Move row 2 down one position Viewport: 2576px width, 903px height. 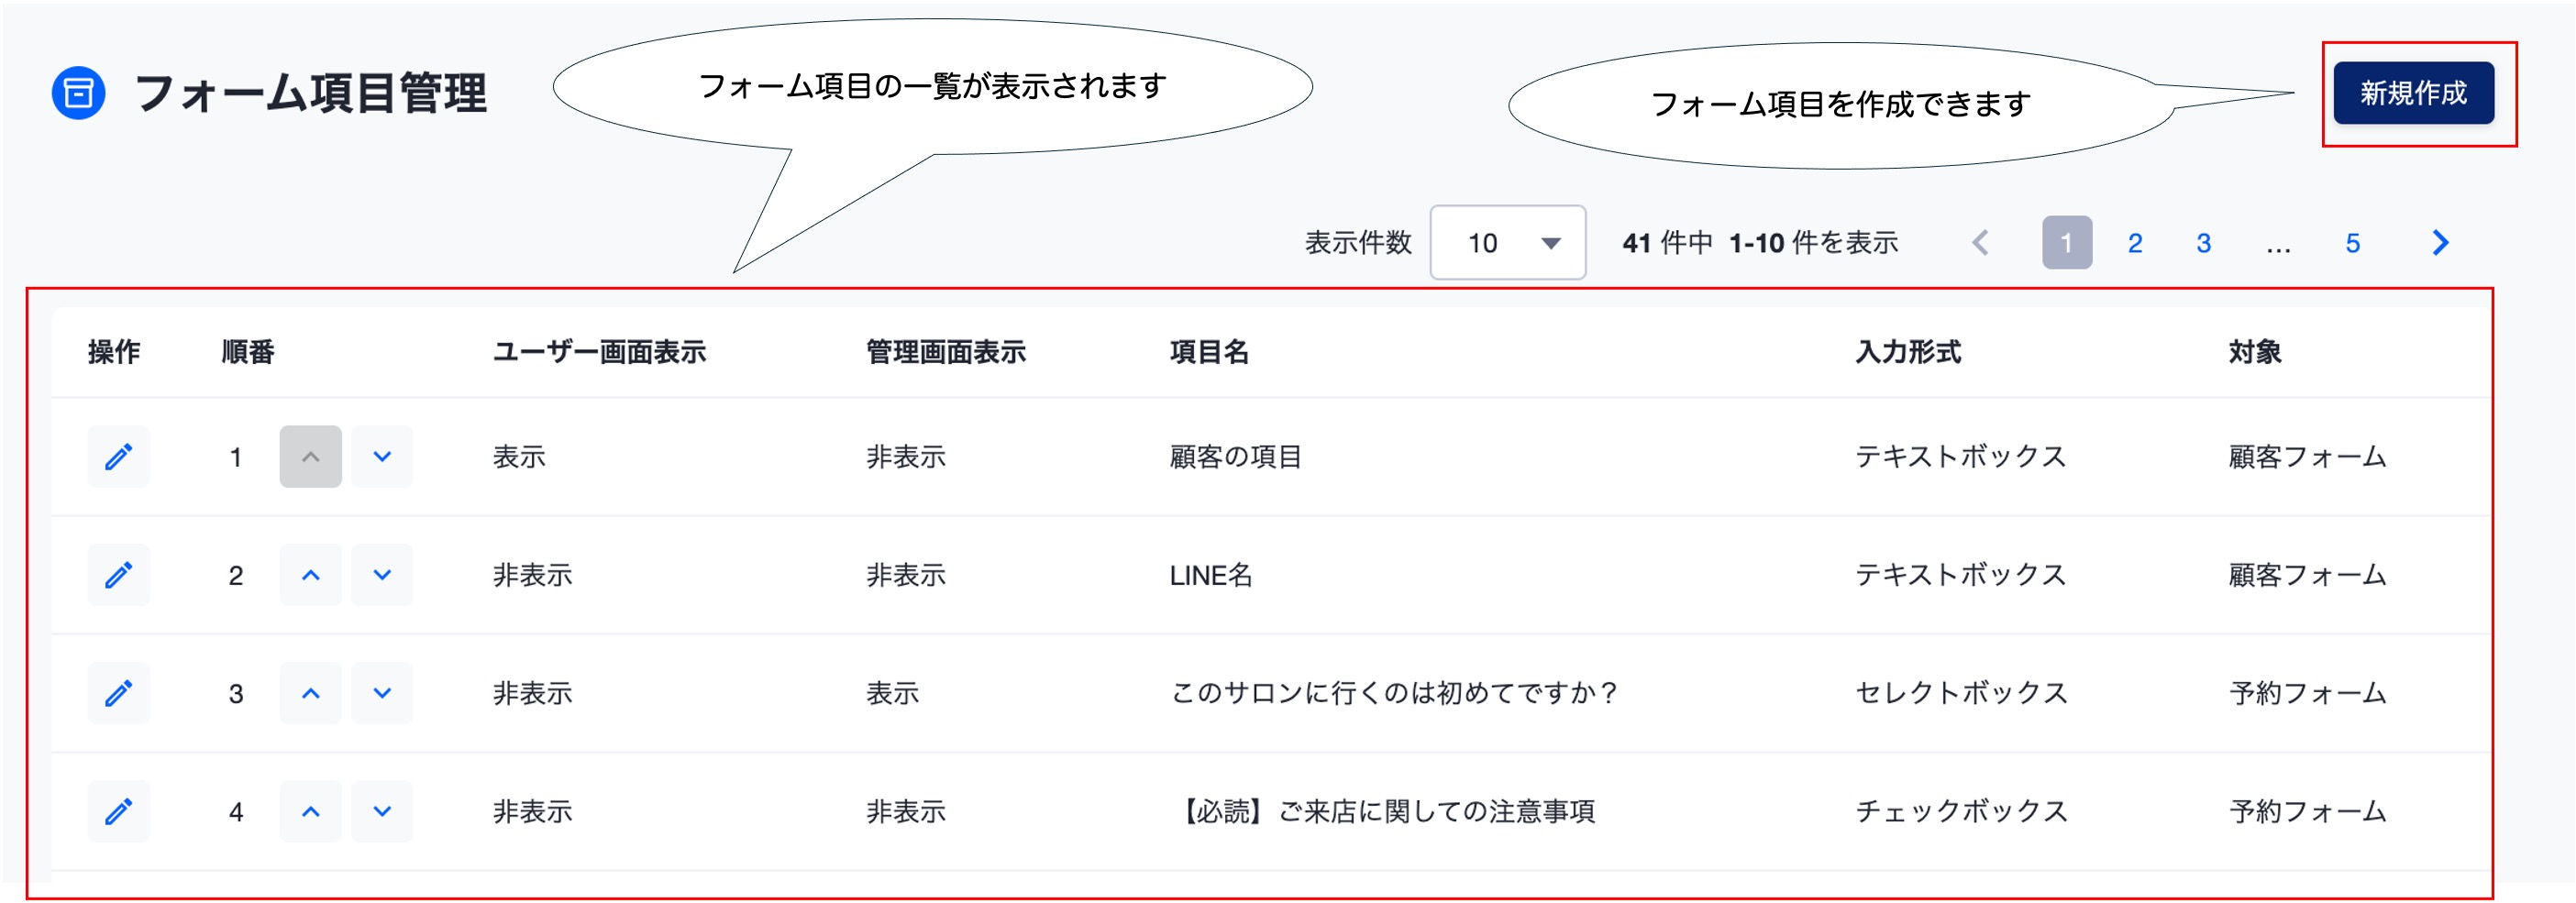(x=382, y=575)
